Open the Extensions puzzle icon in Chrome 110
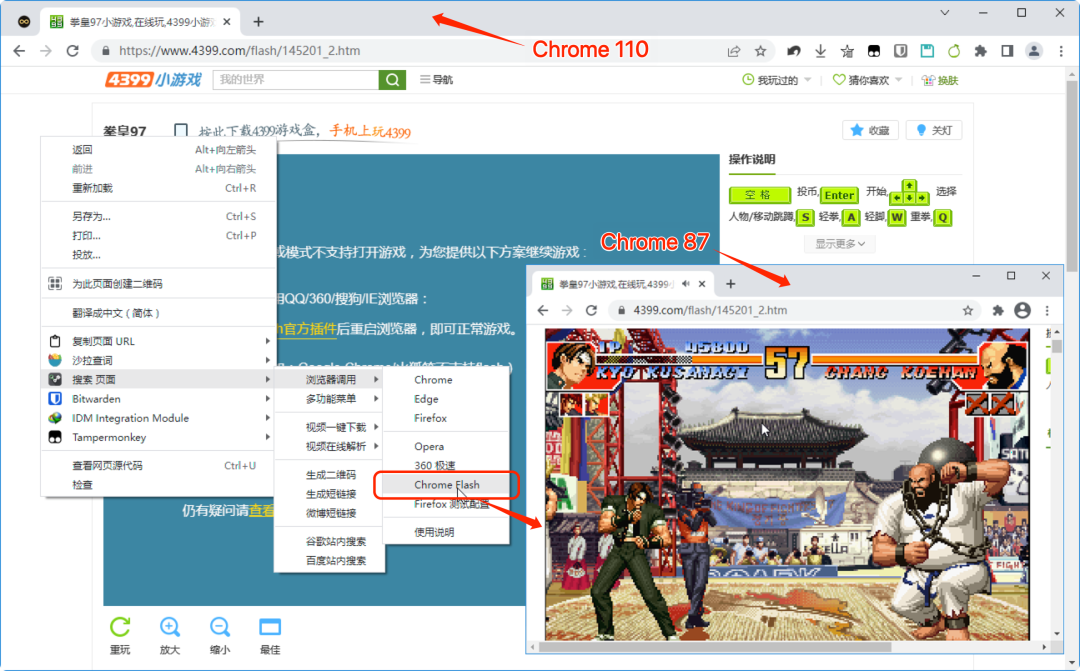 point(980,51)
